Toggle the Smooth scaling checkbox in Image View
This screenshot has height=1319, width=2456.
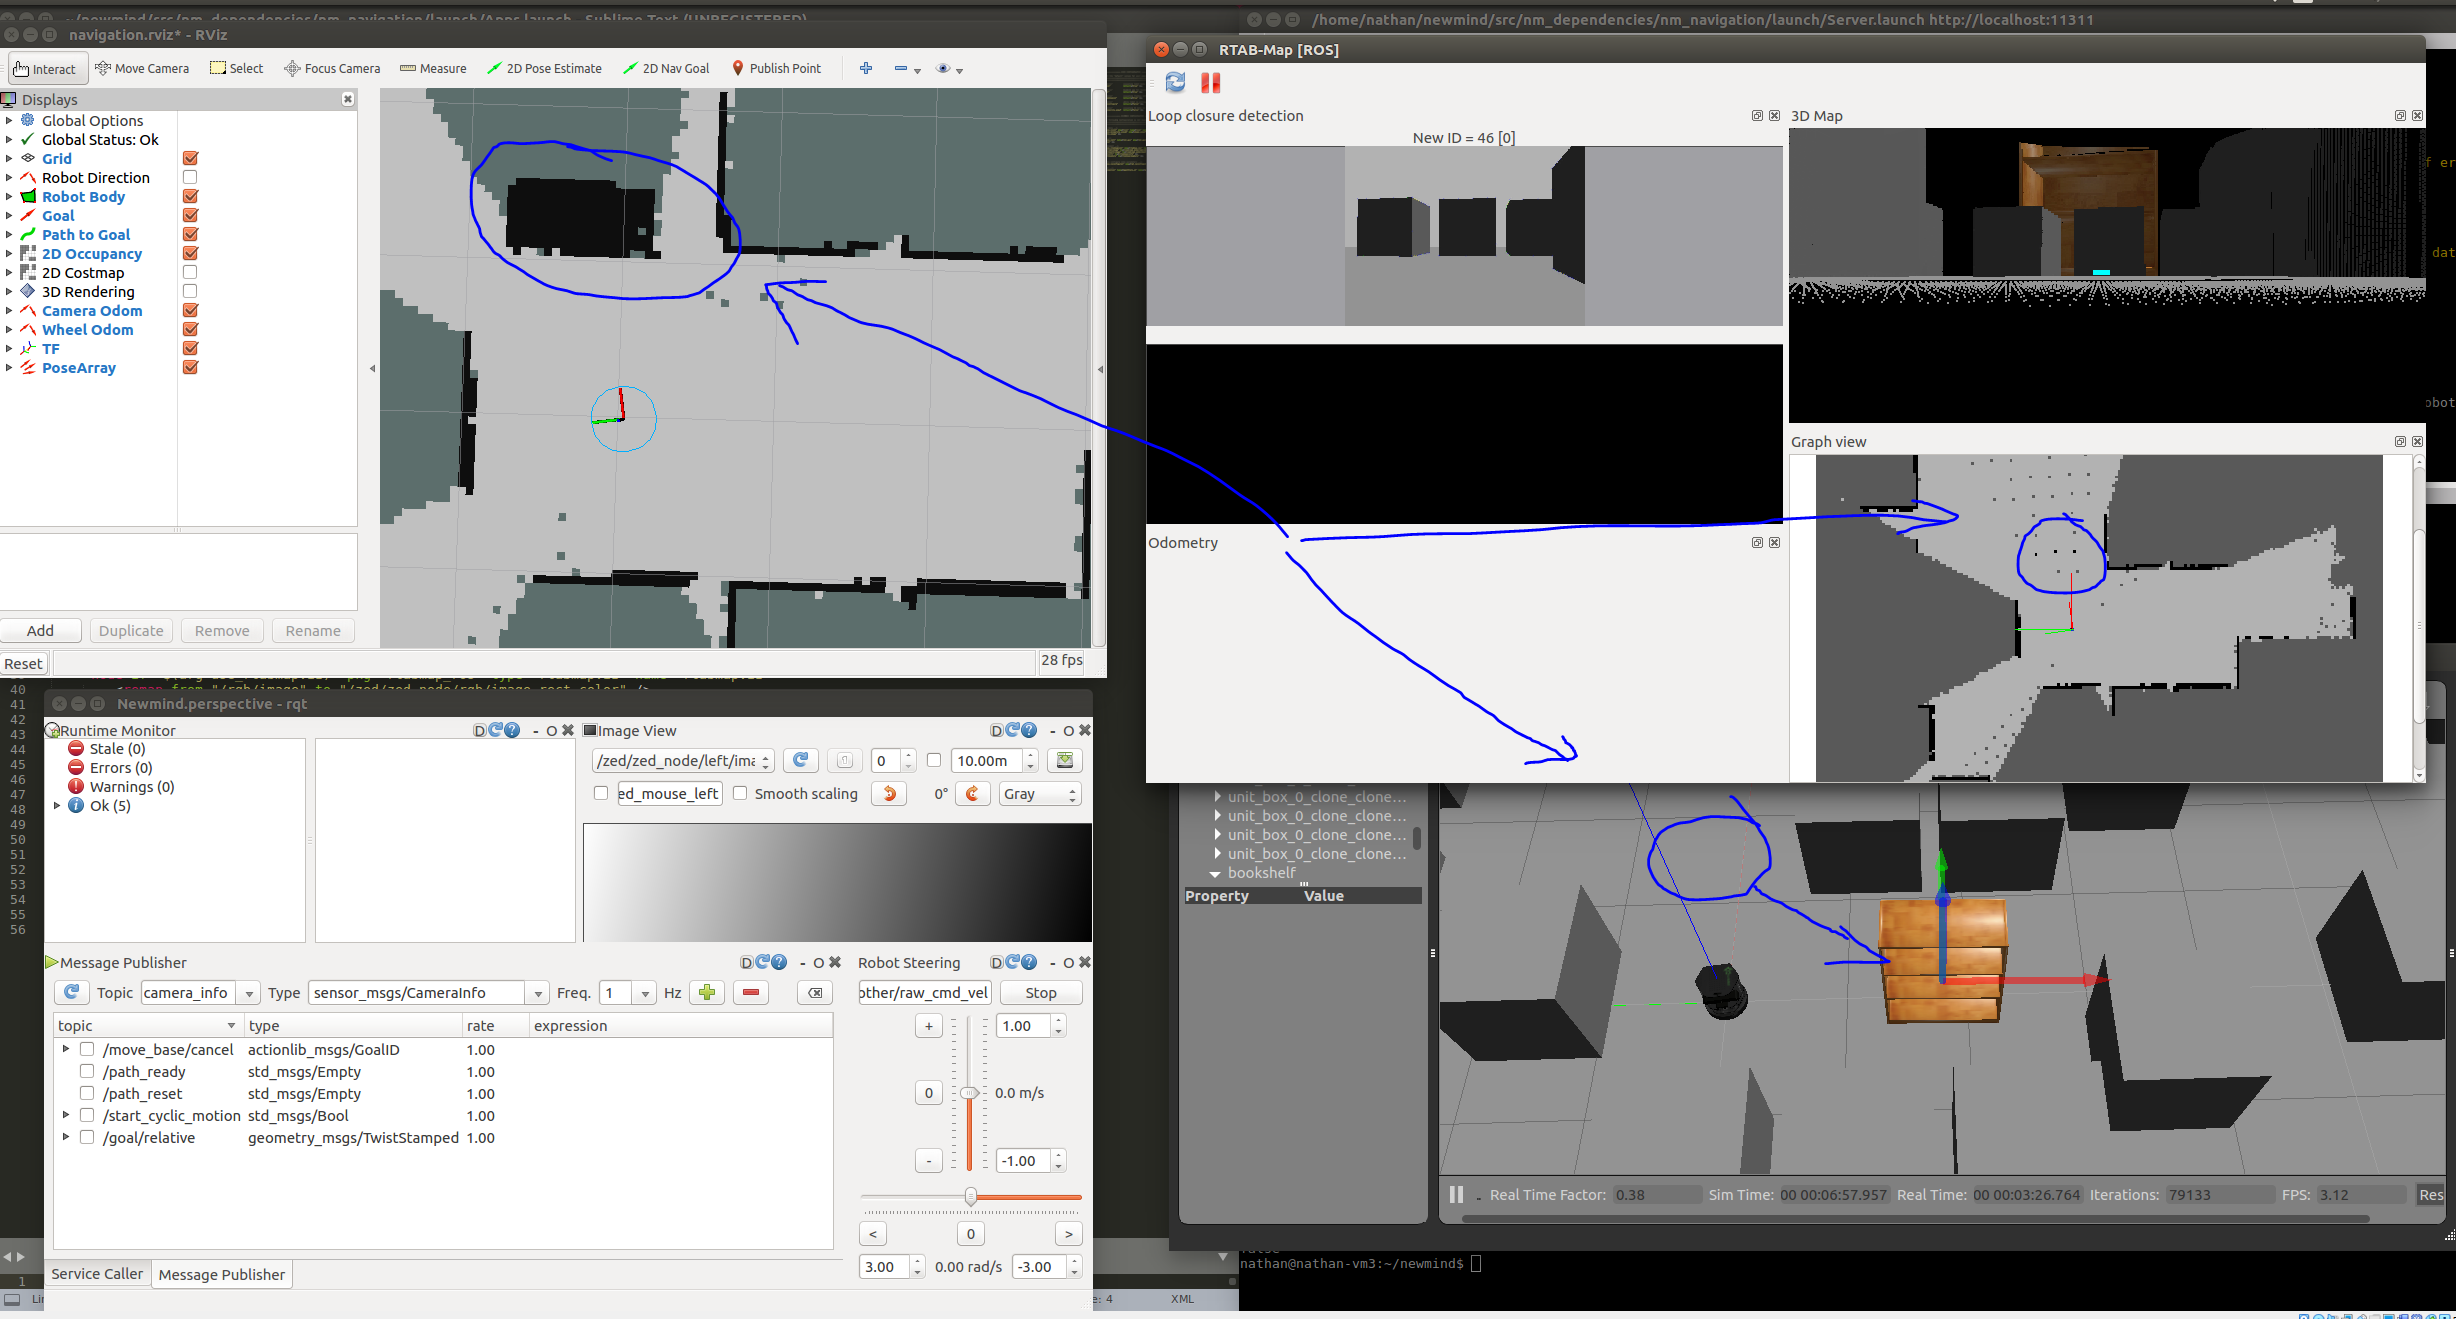click(x=740, y=793)
